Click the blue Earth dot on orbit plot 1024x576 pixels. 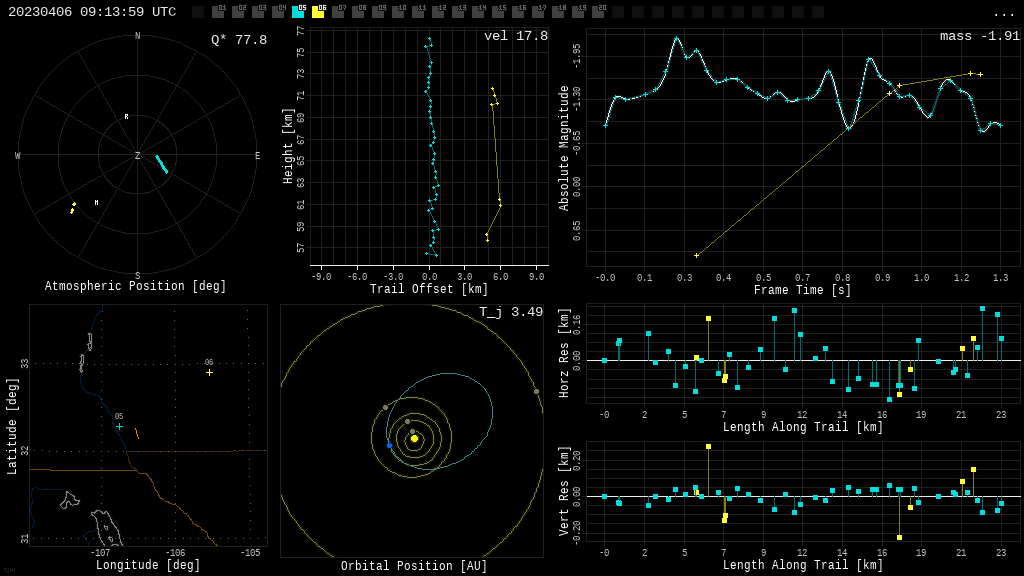389,445
